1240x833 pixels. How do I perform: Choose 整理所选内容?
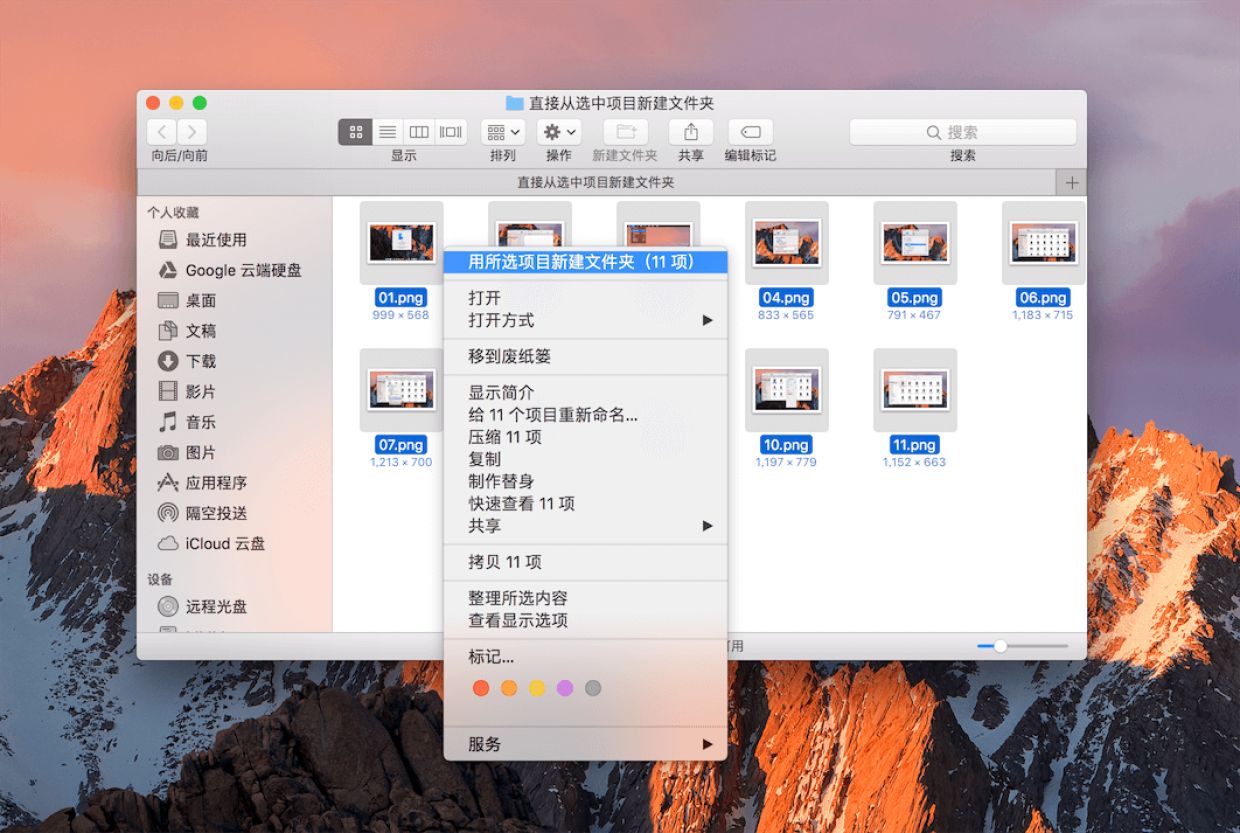tap(586, 598)
